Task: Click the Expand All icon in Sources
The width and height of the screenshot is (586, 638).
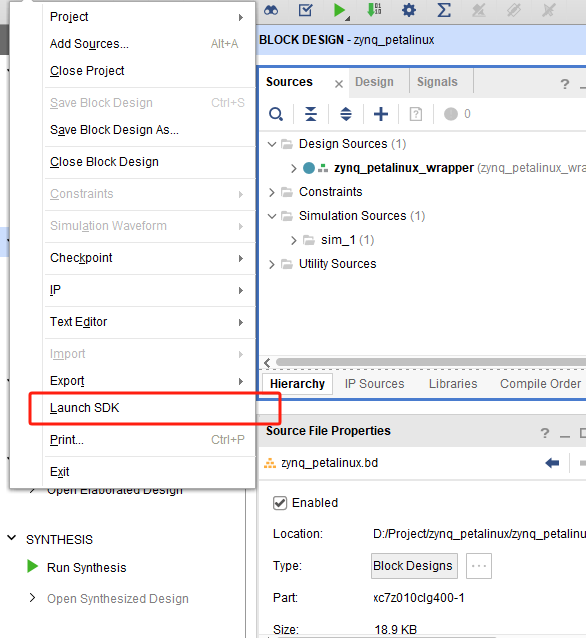Action: [x=346, y=114]
